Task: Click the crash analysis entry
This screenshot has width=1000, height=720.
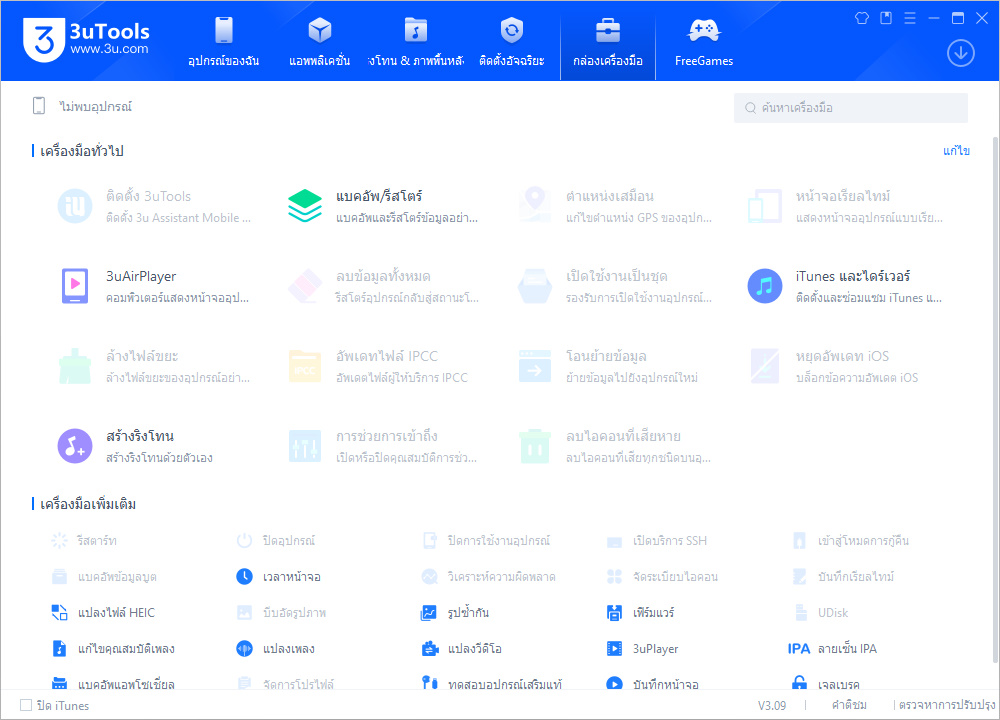Action: click(x=489, y=577)
